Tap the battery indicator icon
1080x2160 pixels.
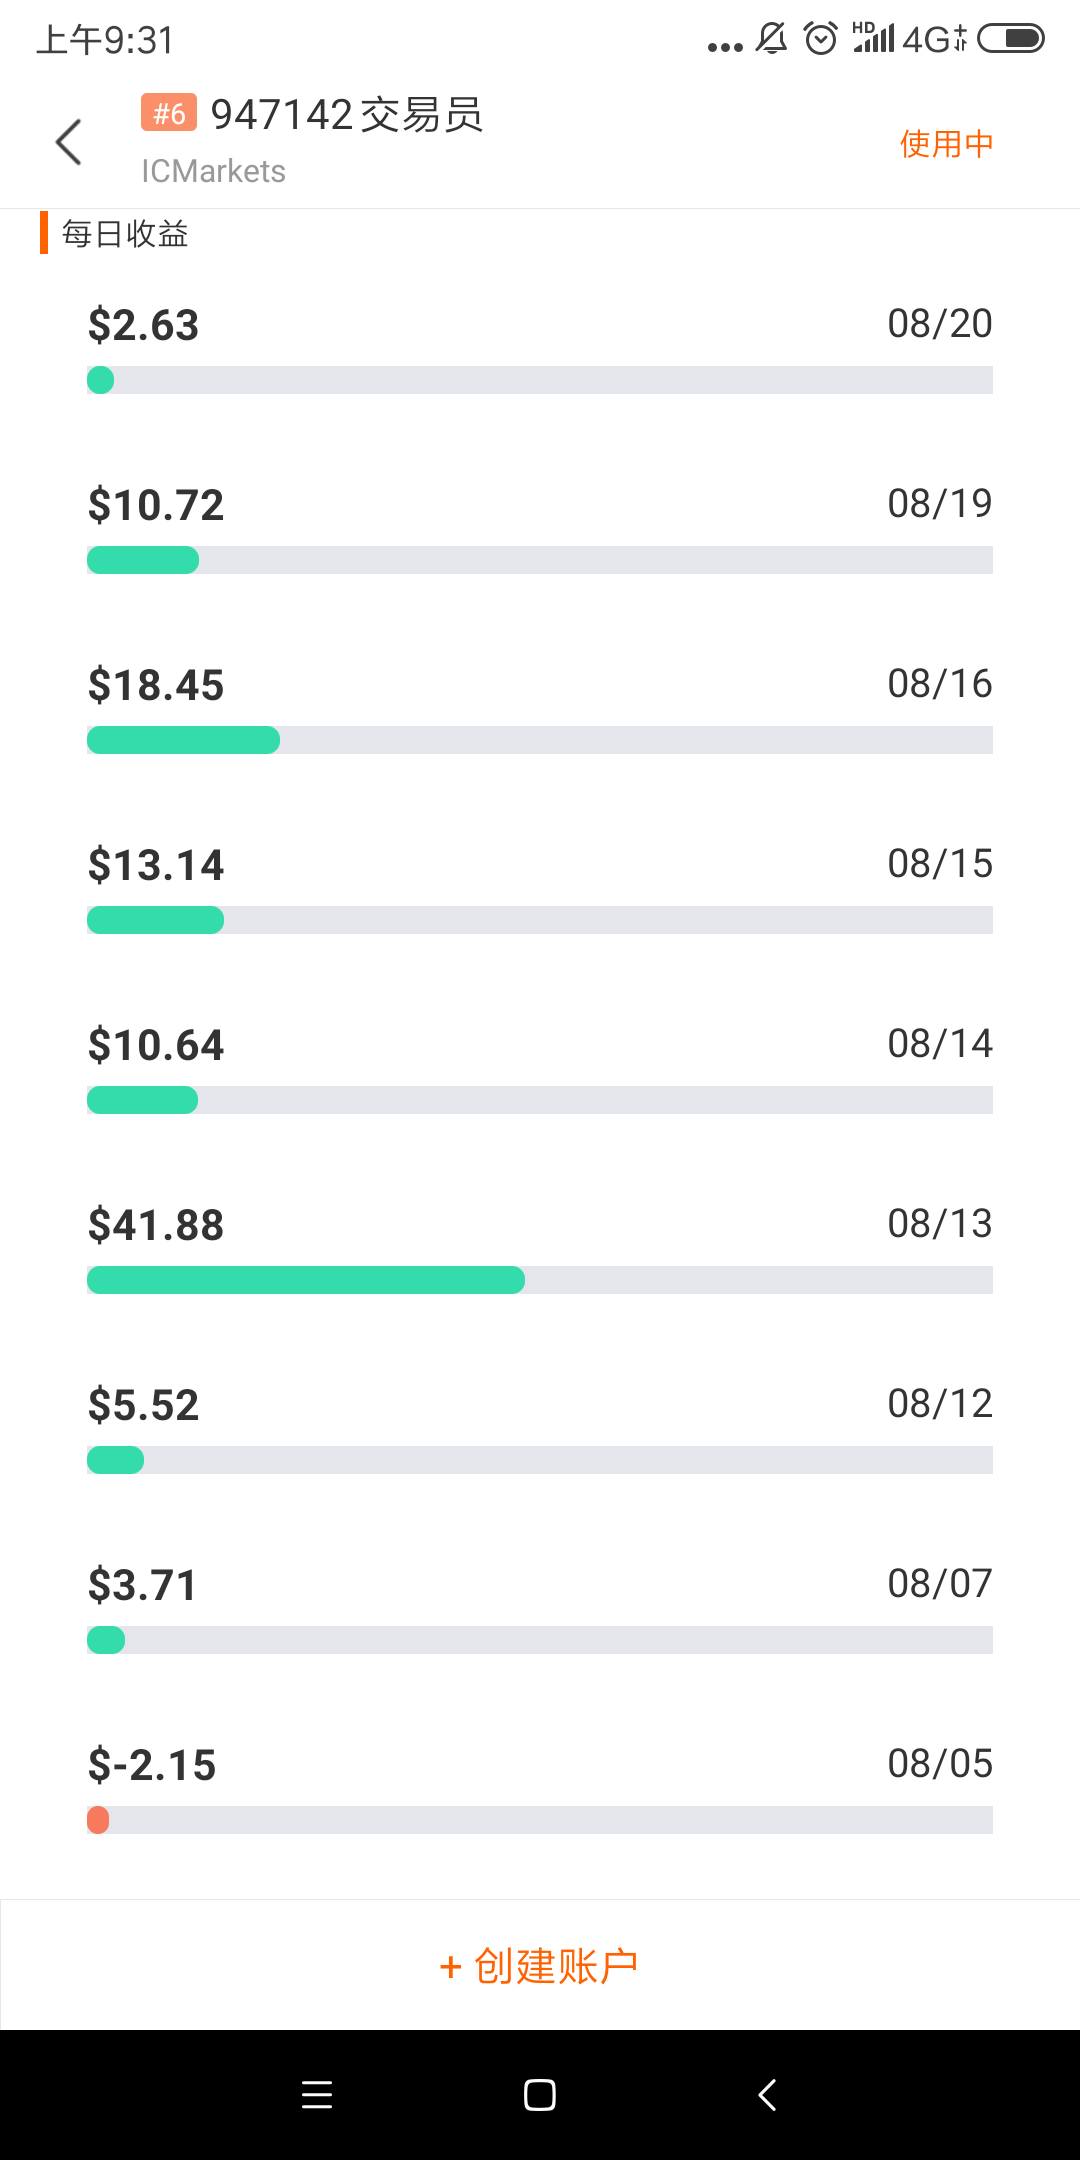pos(1010,39)
